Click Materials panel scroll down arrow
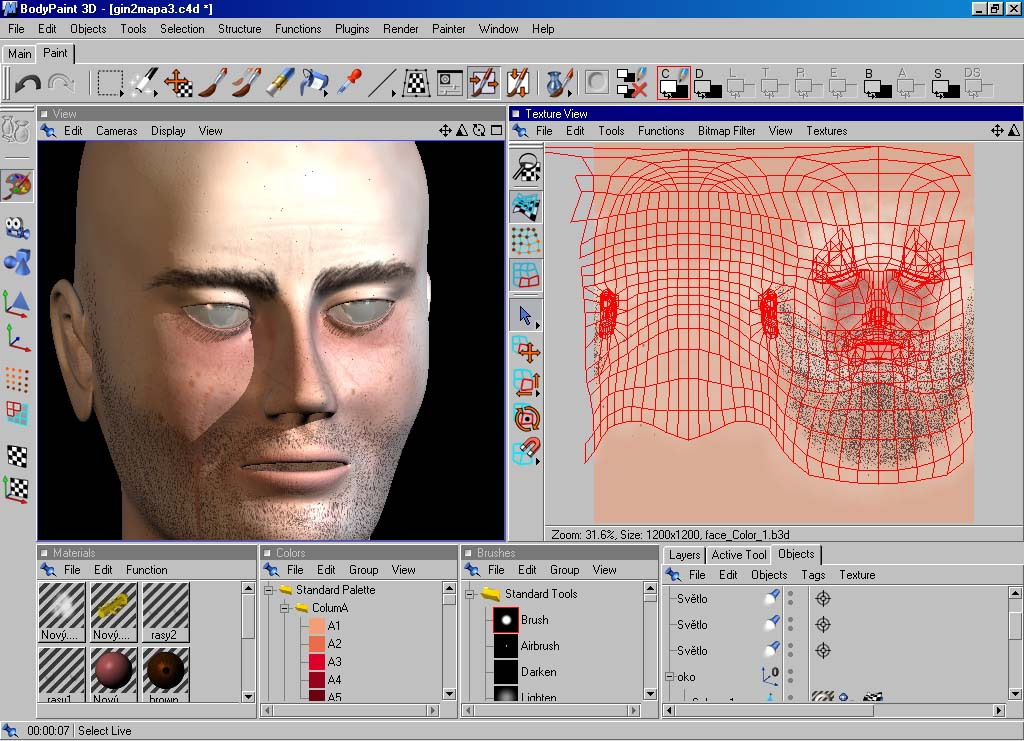 click(x=248, y=697)
